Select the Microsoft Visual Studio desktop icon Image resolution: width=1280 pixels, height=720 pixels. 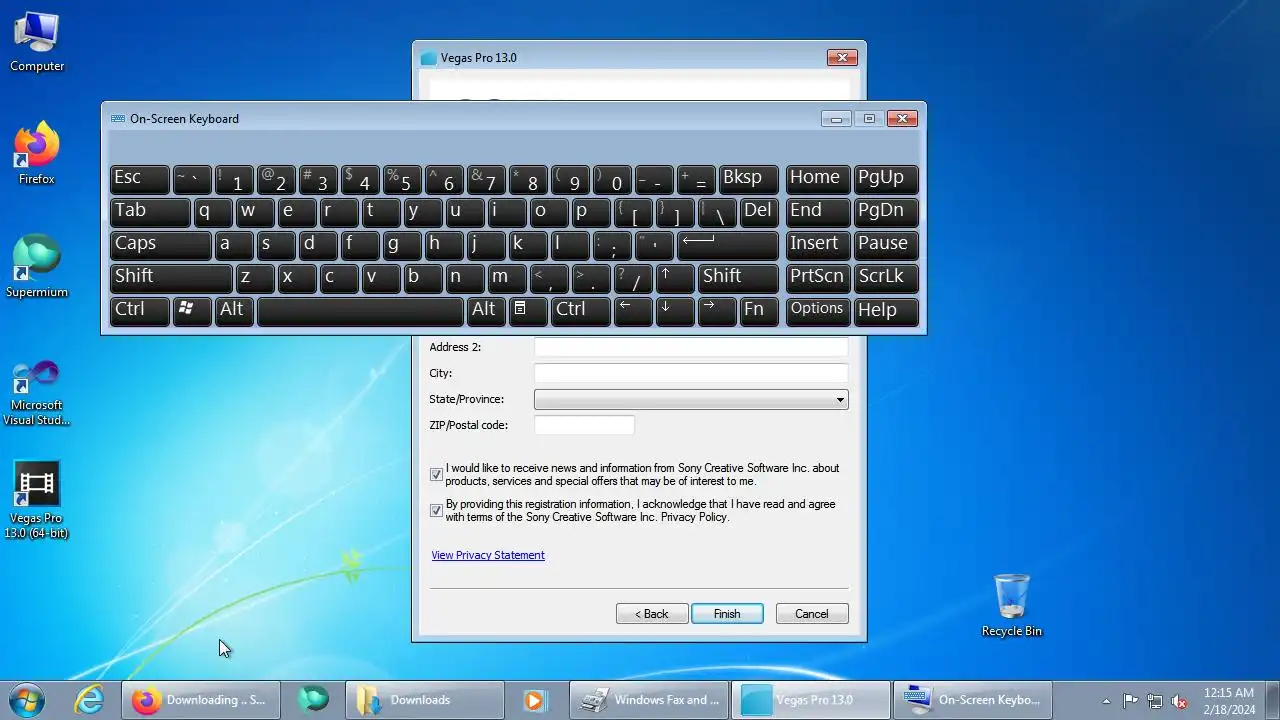[37, 392]
